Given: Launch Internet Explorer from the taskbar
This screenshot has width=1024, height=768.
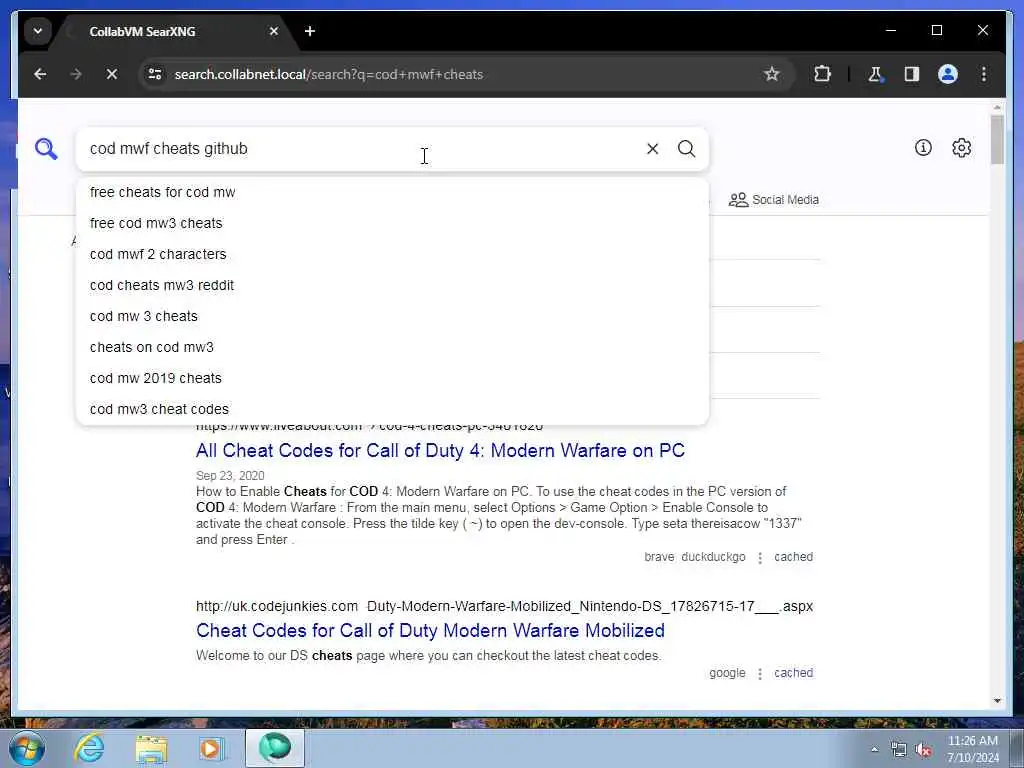Looking at the screenshot, I should [x=89, y=748].
